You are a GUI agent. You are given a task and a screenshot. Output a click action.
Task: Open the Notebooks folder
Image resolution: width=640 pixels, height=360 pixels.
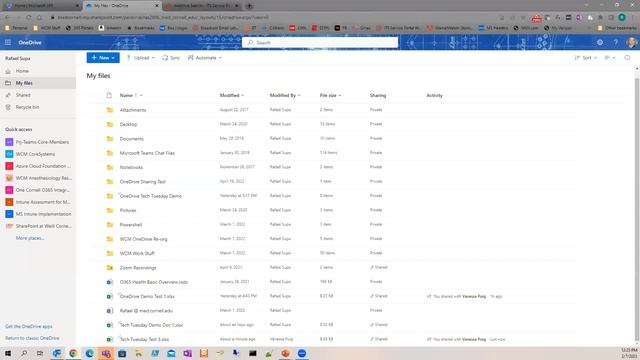click(x=131, y=167)
